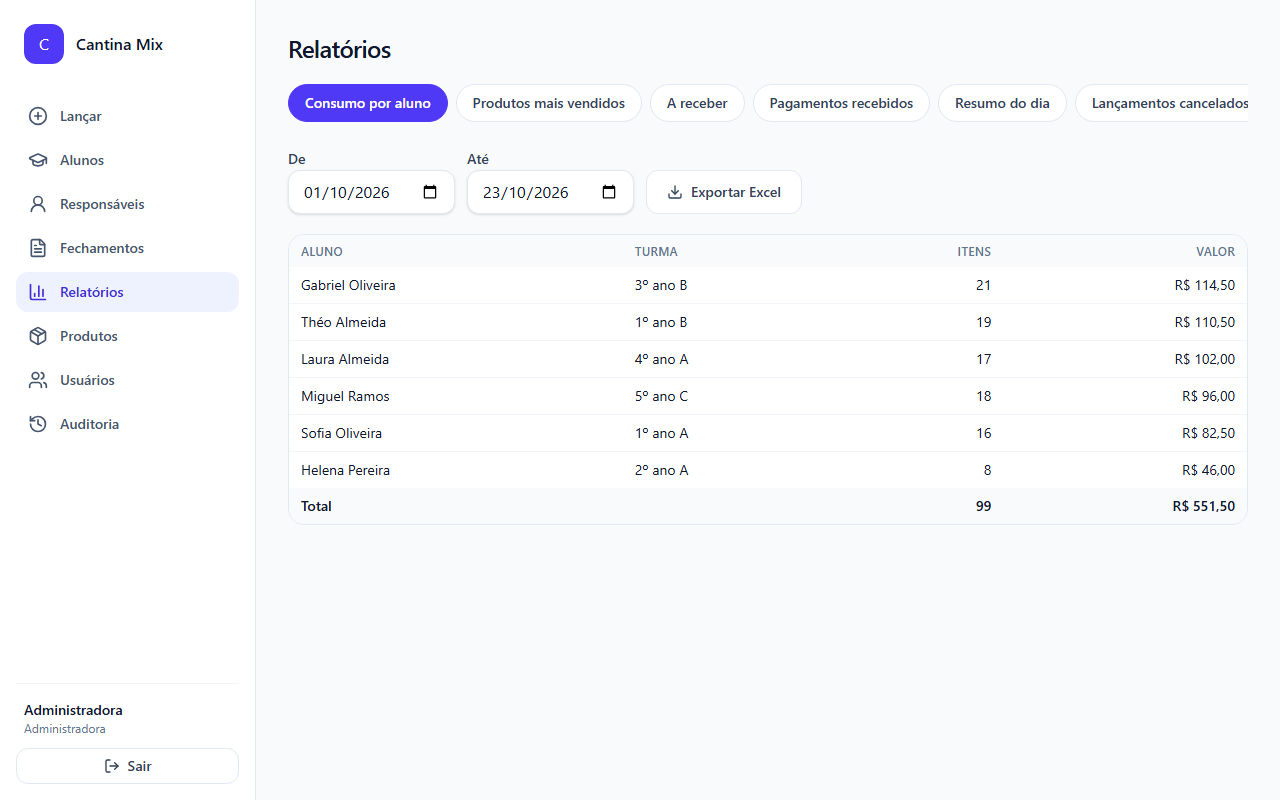This screenshot has width=1280, height=800.
Task: Click the Alunos graduation cap icon
Action: 38,160
